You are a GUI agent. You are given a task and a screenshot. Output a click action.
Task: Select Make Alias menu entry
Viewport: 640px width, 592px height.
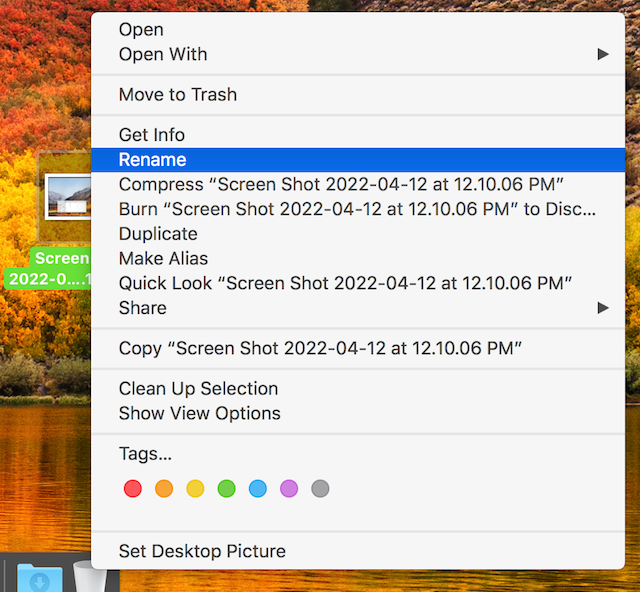tap(163, 259)
